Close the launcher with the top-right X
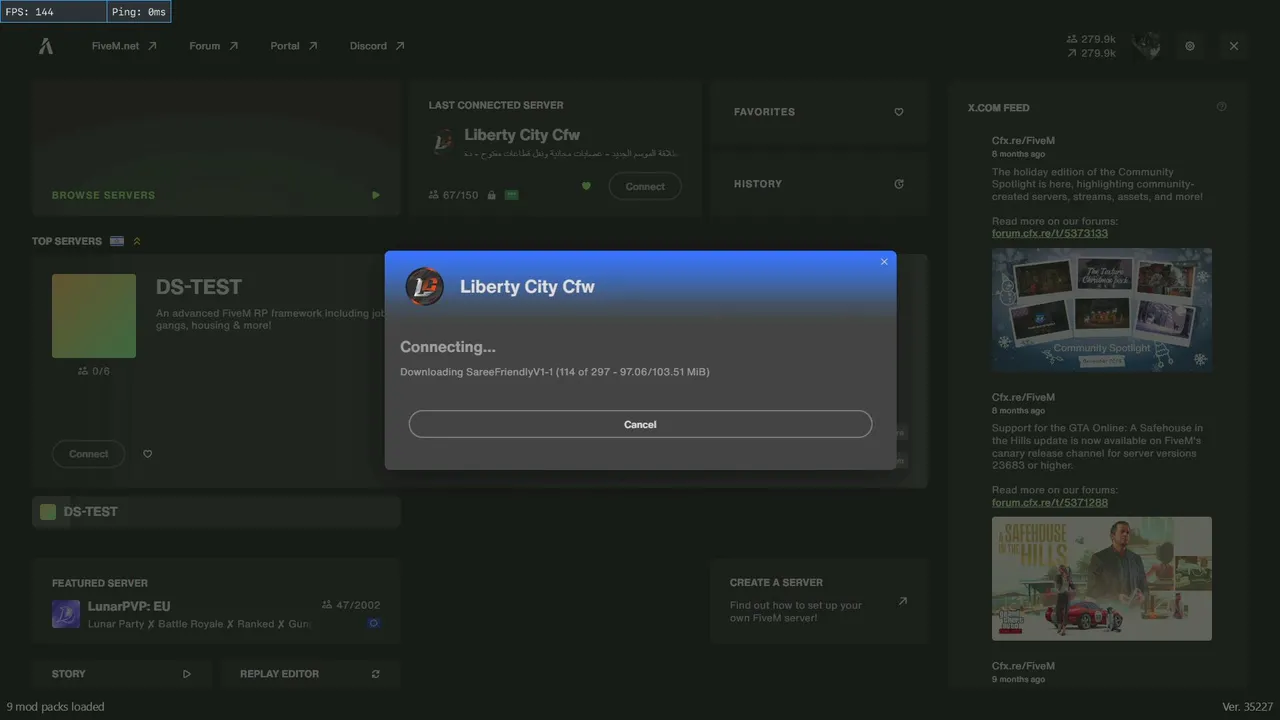 click(x=1234, y=46)
